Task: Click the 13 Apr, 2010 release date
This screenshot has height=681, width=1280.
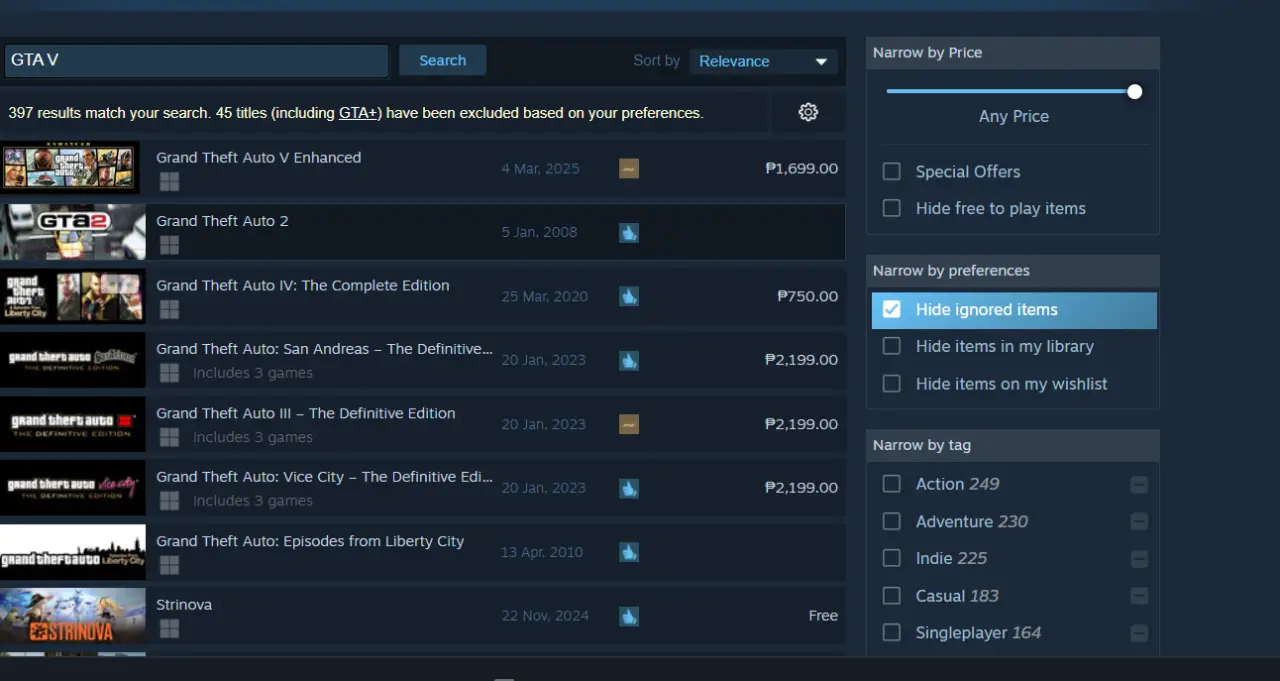Action: coord(541,552)
